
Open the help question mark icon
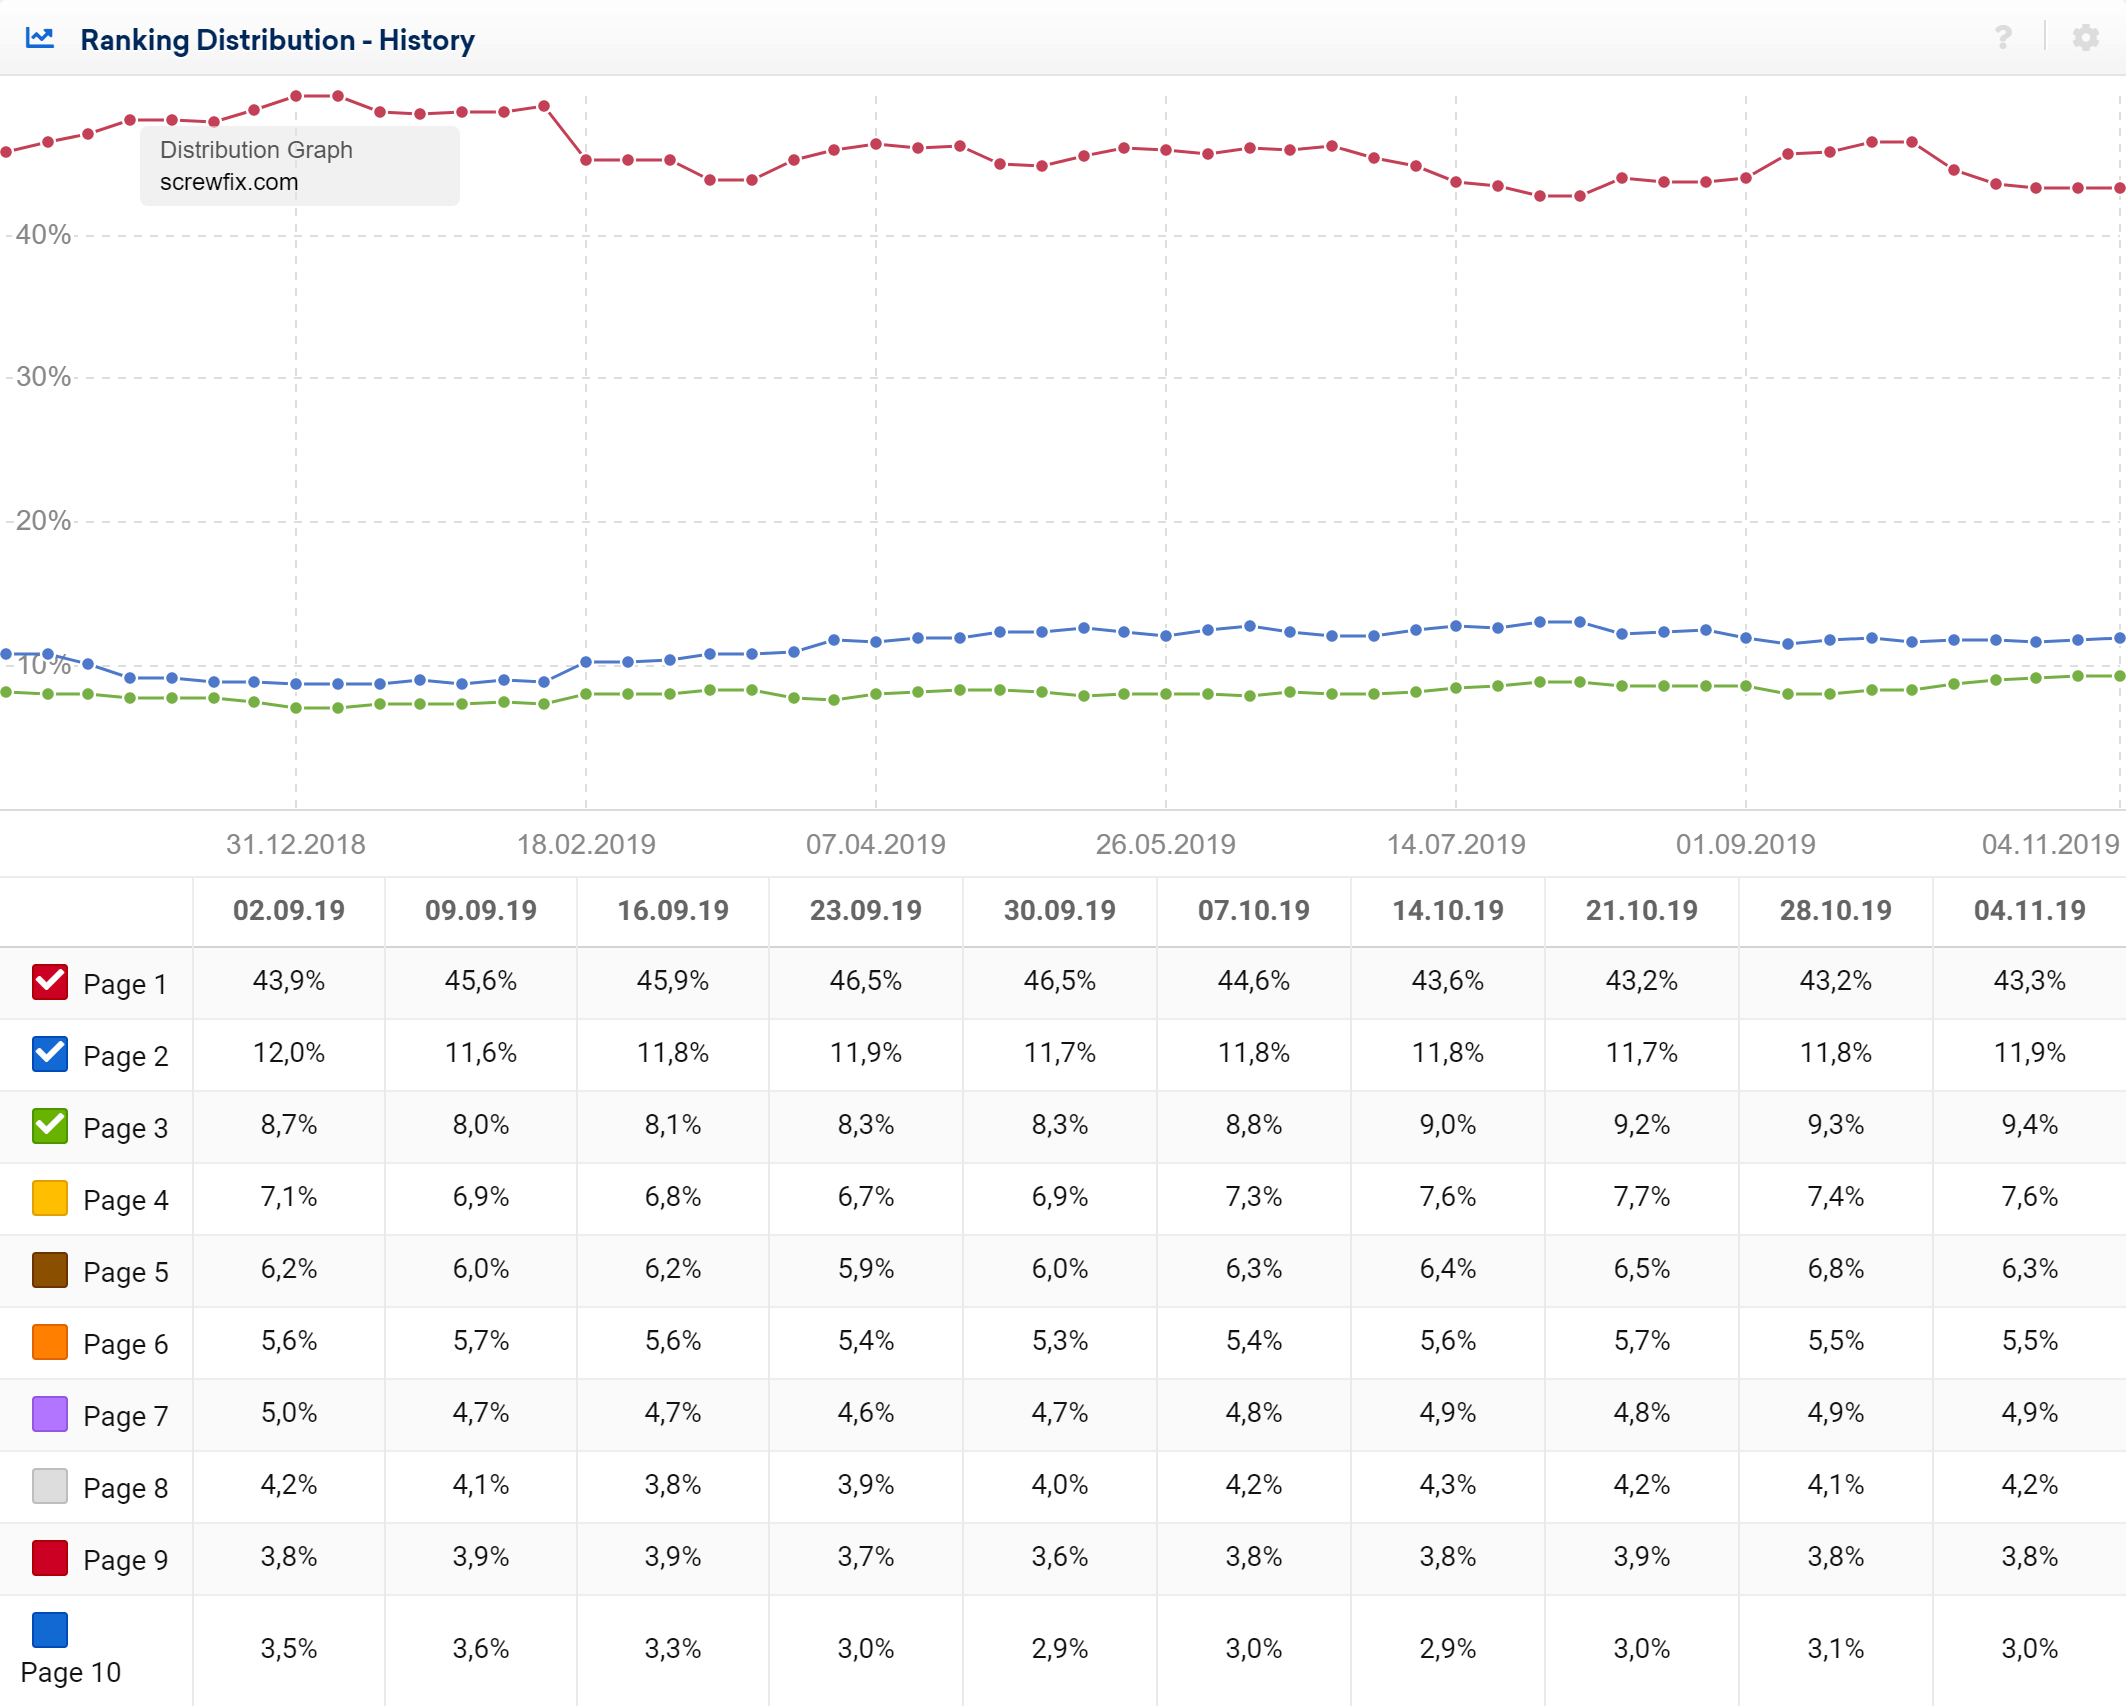(2003, 38)
